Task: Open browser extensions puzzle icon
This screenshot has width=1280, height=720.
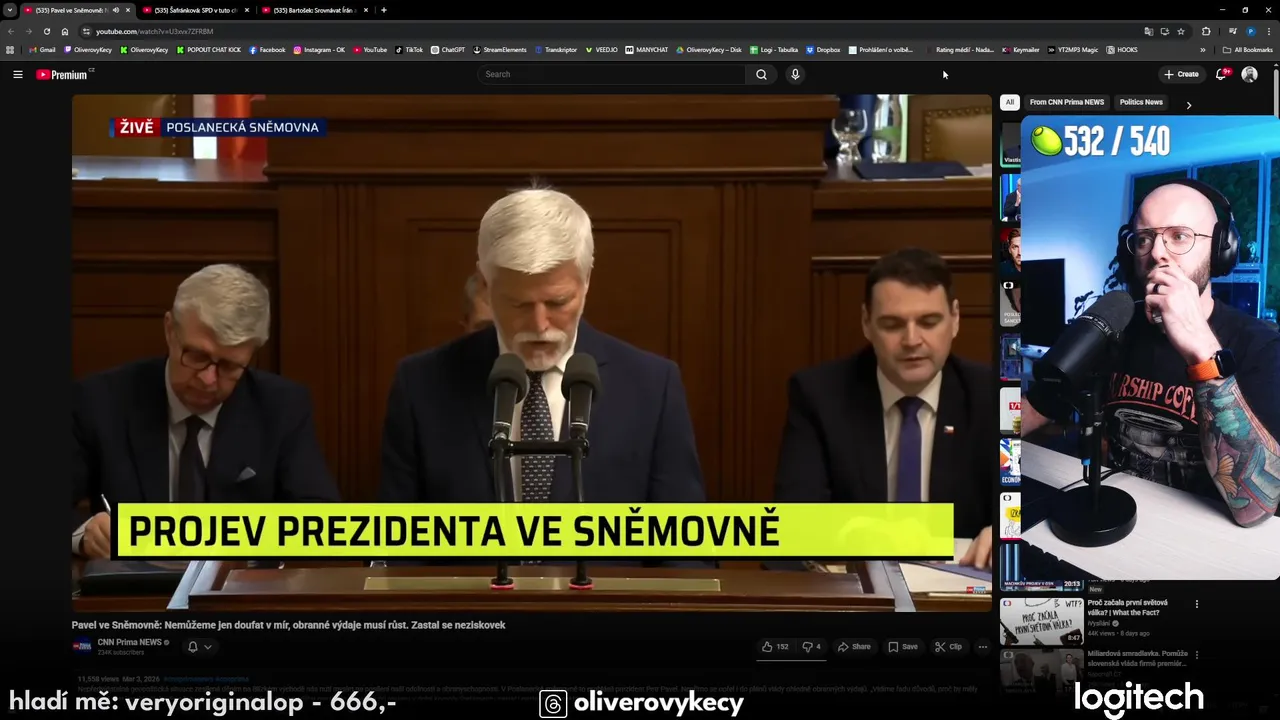Action: 1206,31
